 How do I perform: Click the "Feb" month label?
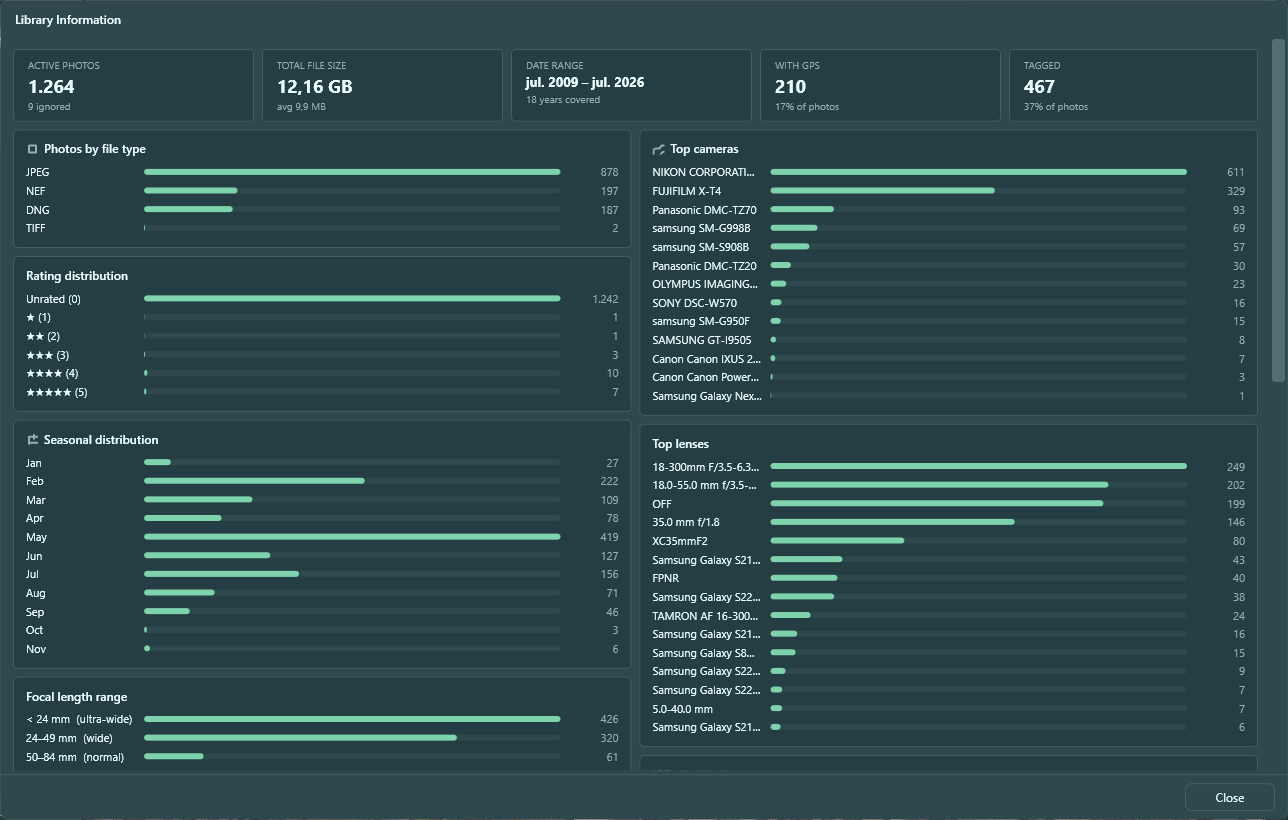click(x=35, y=481)
